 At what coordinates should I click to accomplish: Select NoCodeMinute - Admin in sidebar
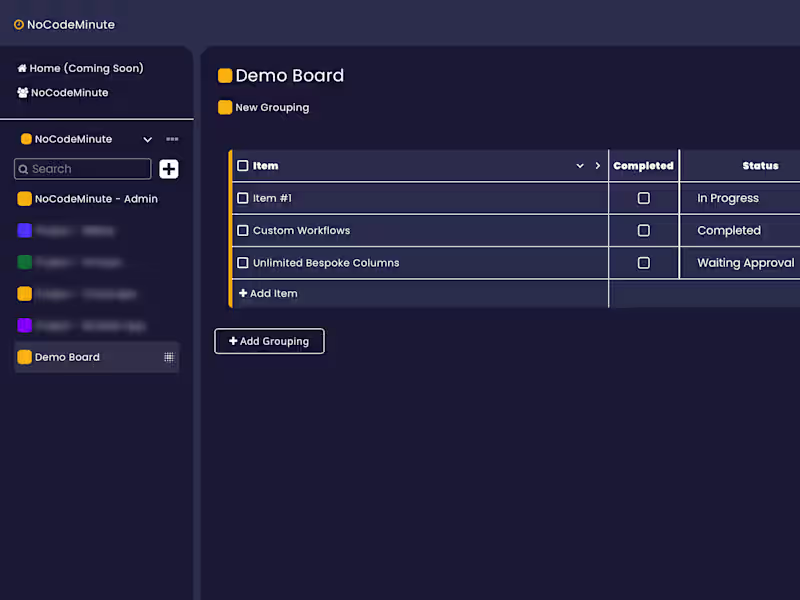[x=96, y=199]
